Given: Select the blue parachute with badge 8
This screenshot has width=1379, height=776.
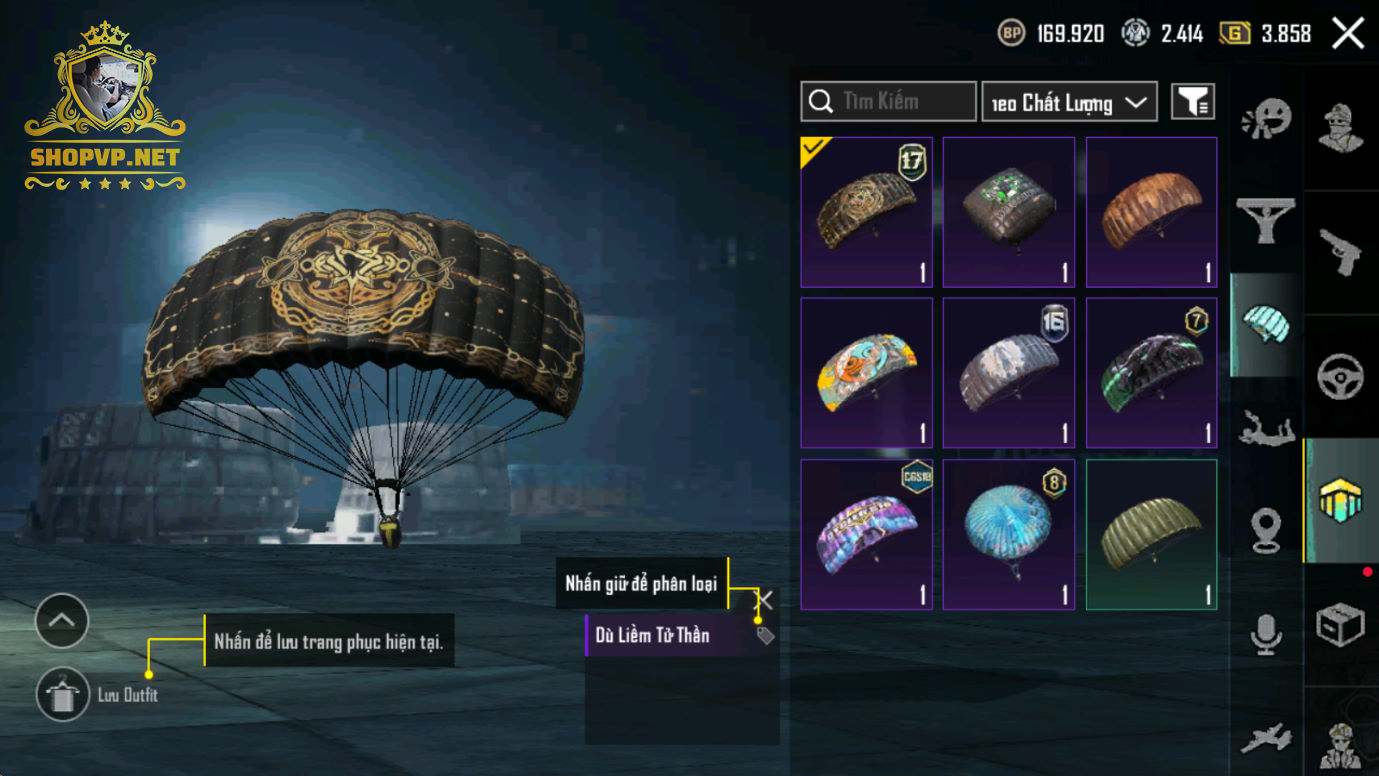Looking at the screenshot, I should [x=1009, y=534].
